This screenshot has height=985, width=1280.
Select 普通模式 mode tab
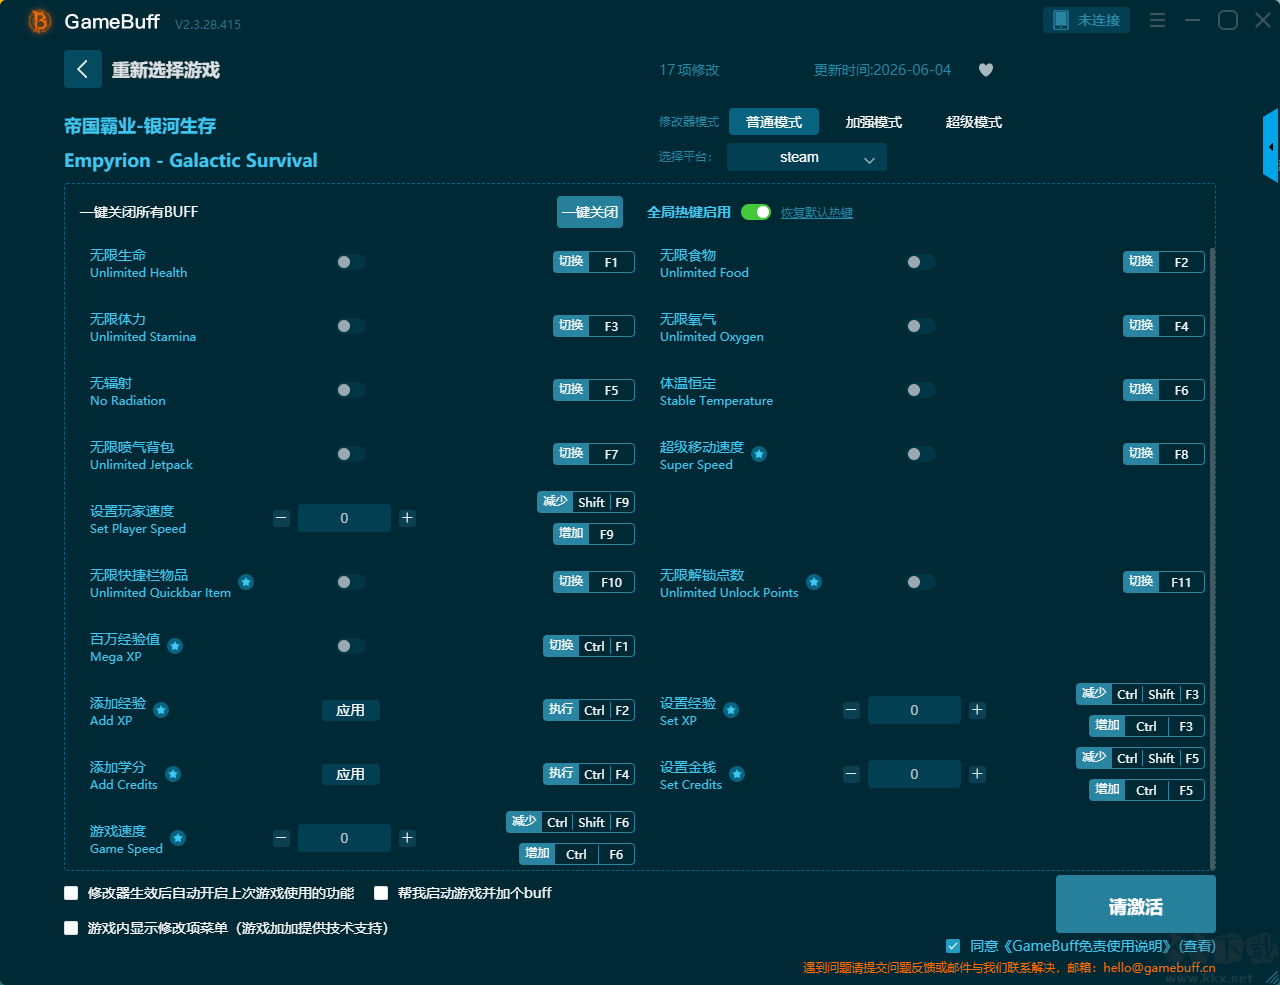[774, 122]
